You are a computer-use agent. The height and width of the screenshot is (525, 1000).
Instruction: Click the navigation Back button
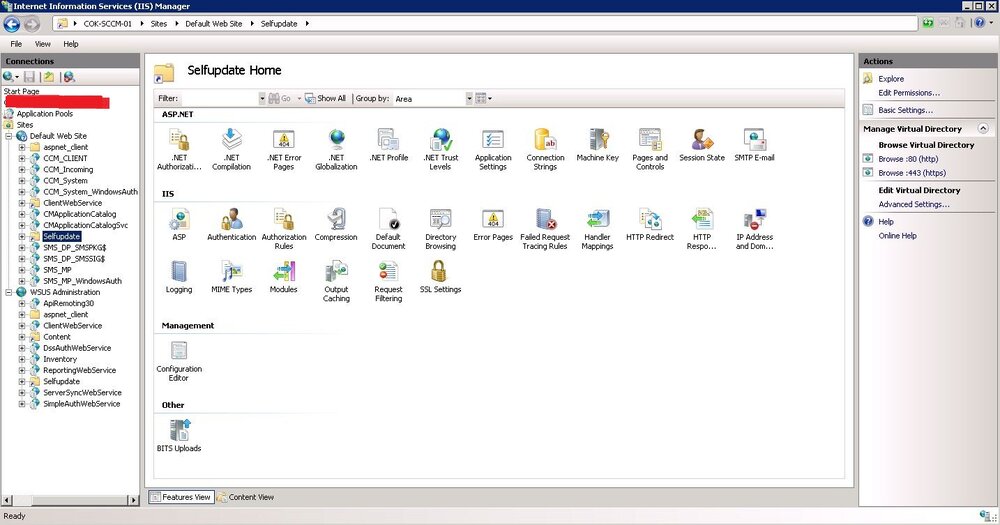point(11,24)
